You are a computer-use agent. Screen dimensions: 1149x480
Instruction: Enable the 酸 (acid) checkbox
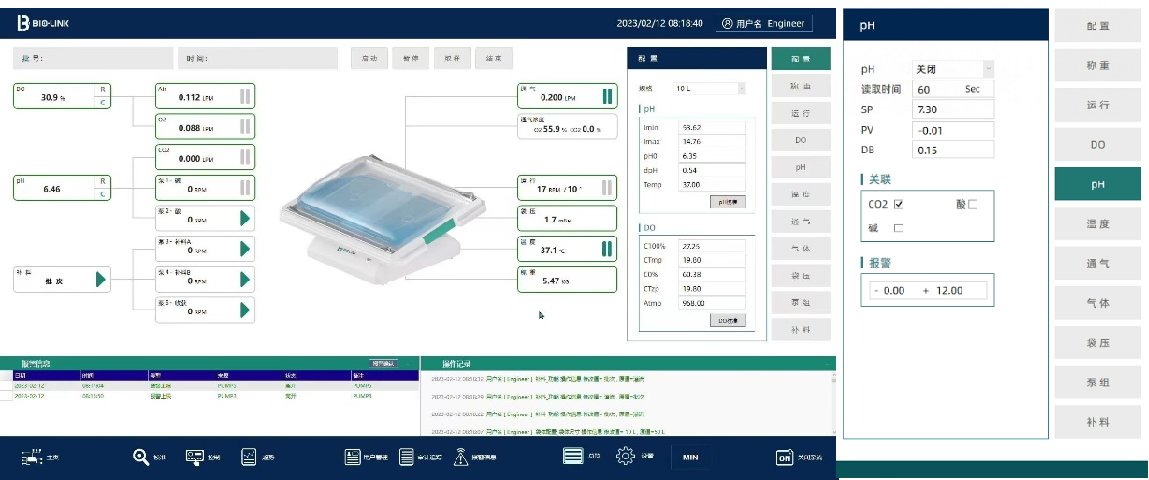(x=972, y=204)
